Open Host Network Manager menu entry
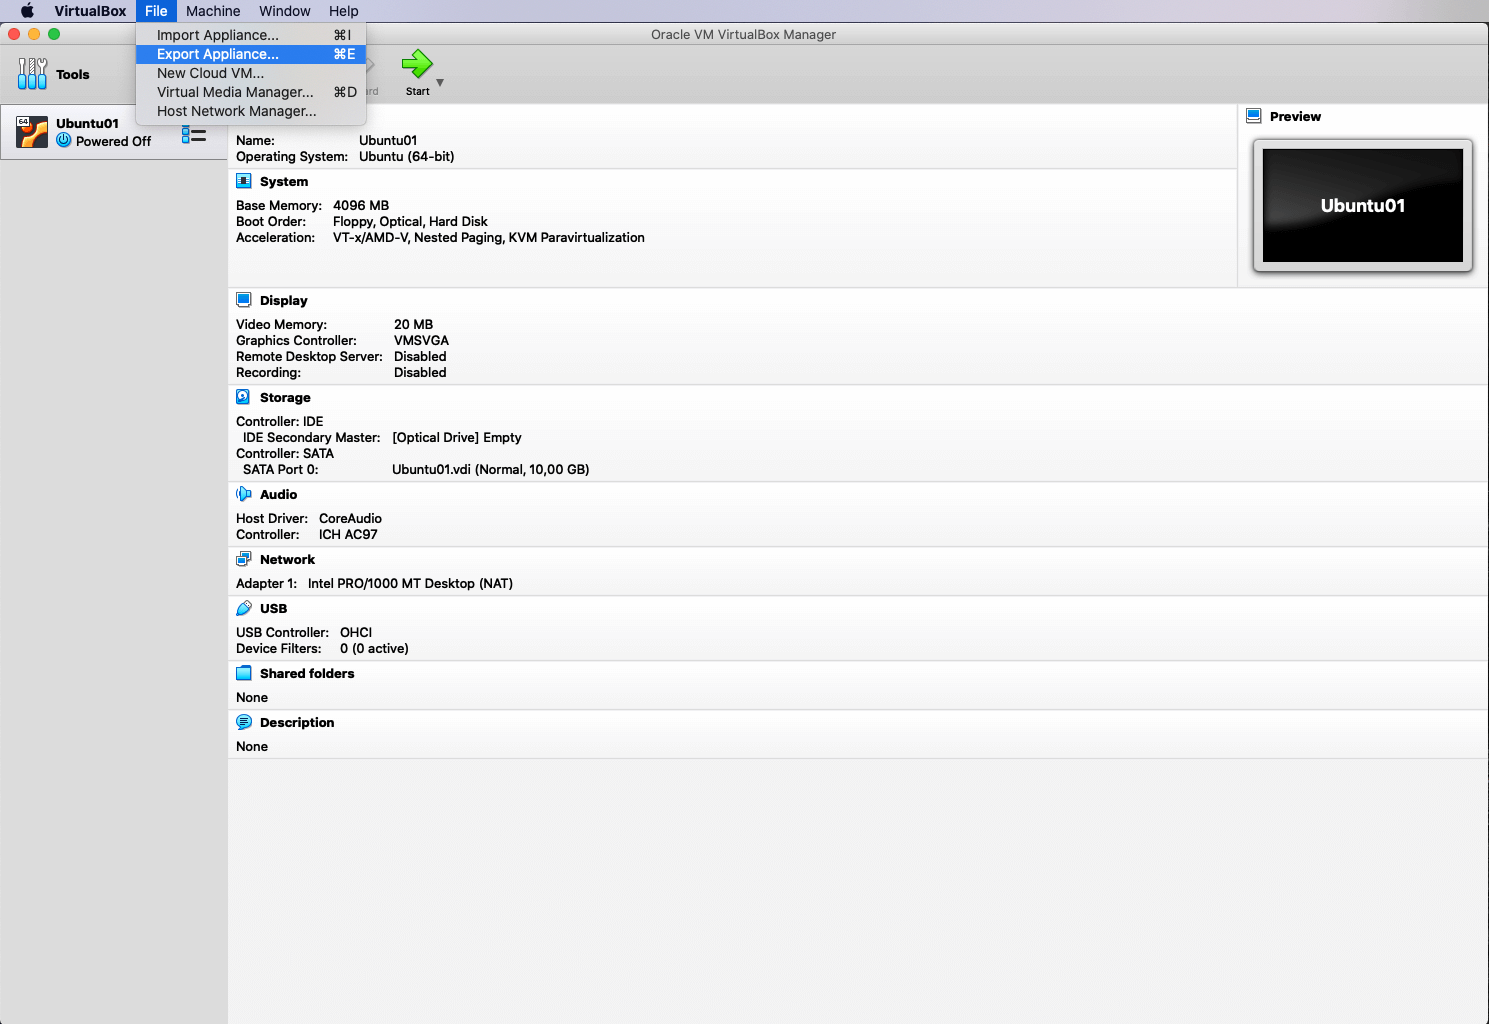The width and height of the screenshot is (1489, 1024). 251,111
